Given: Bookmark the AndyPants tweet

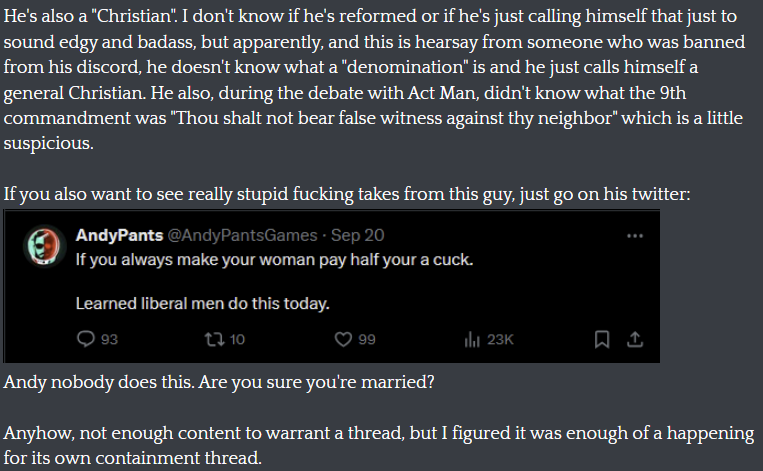Looking at the screenshot, I should [602, 339].
